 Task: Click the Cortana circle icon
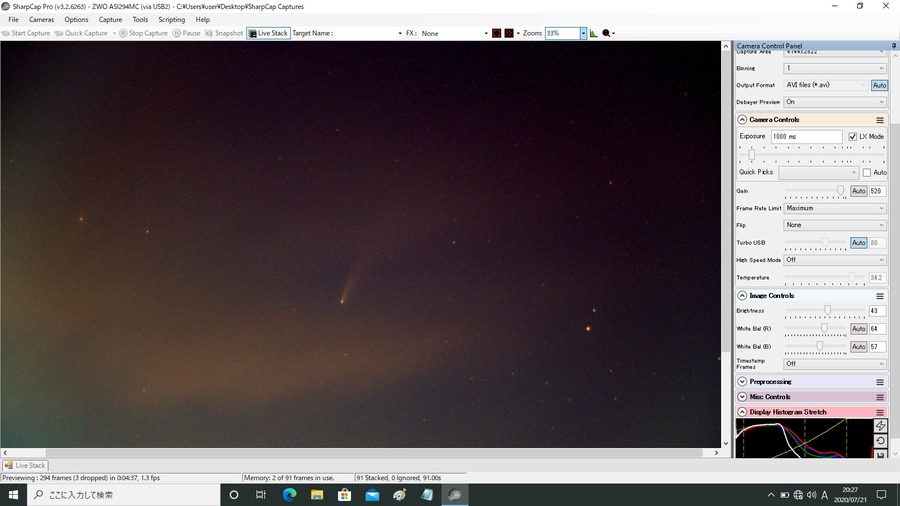234,495
